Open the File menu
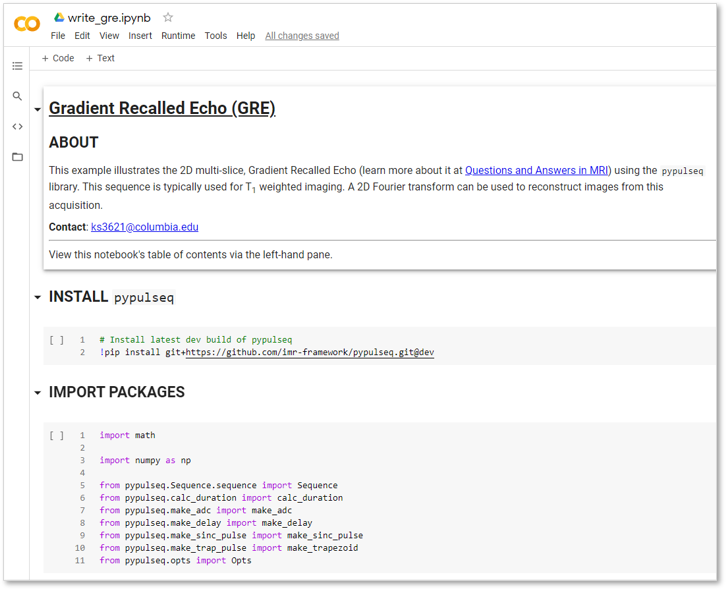726x589 pixels. [58, 36]
